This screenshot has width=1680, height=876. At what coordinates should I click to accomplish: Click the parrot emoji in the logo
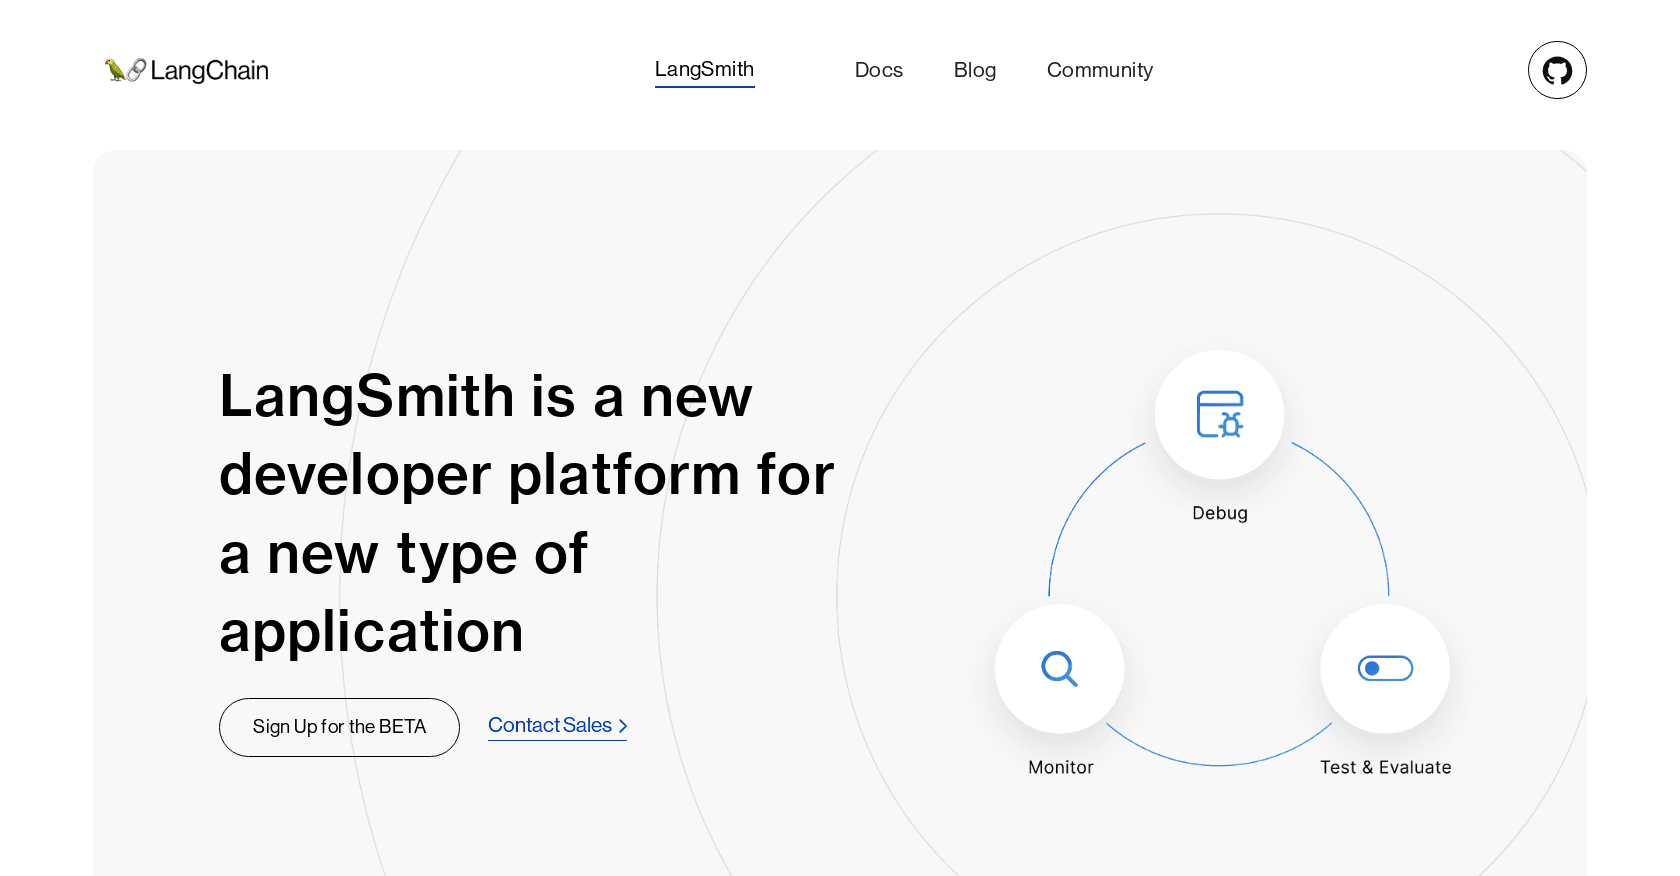coord(115,70)
